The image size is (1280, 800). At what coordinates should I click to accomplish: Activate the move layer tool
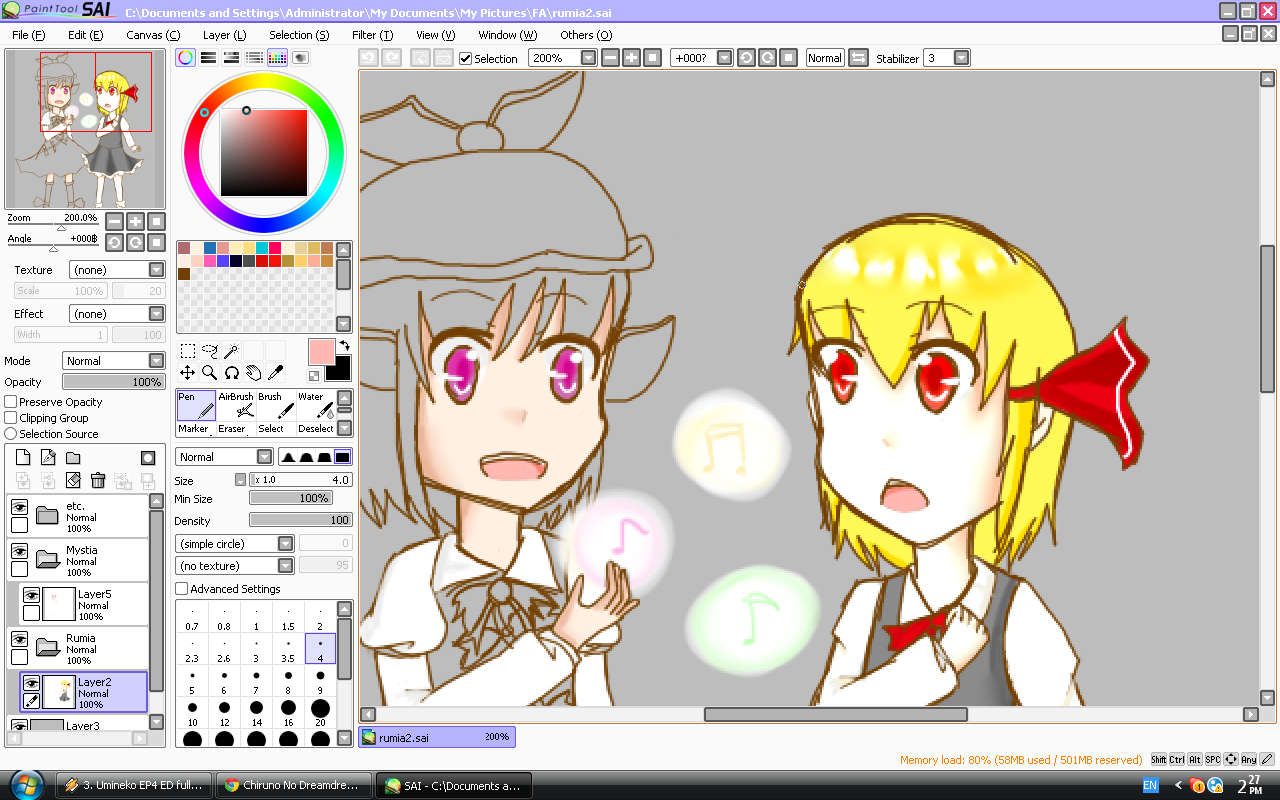[x=188, y=373]
